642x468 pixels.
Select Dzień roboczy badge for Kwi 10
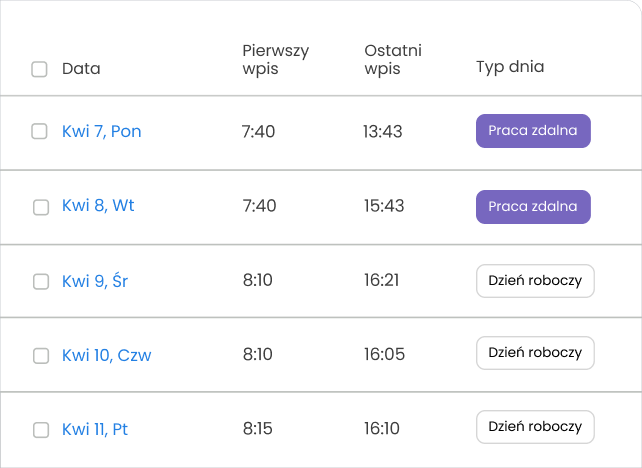click(535, 353)
